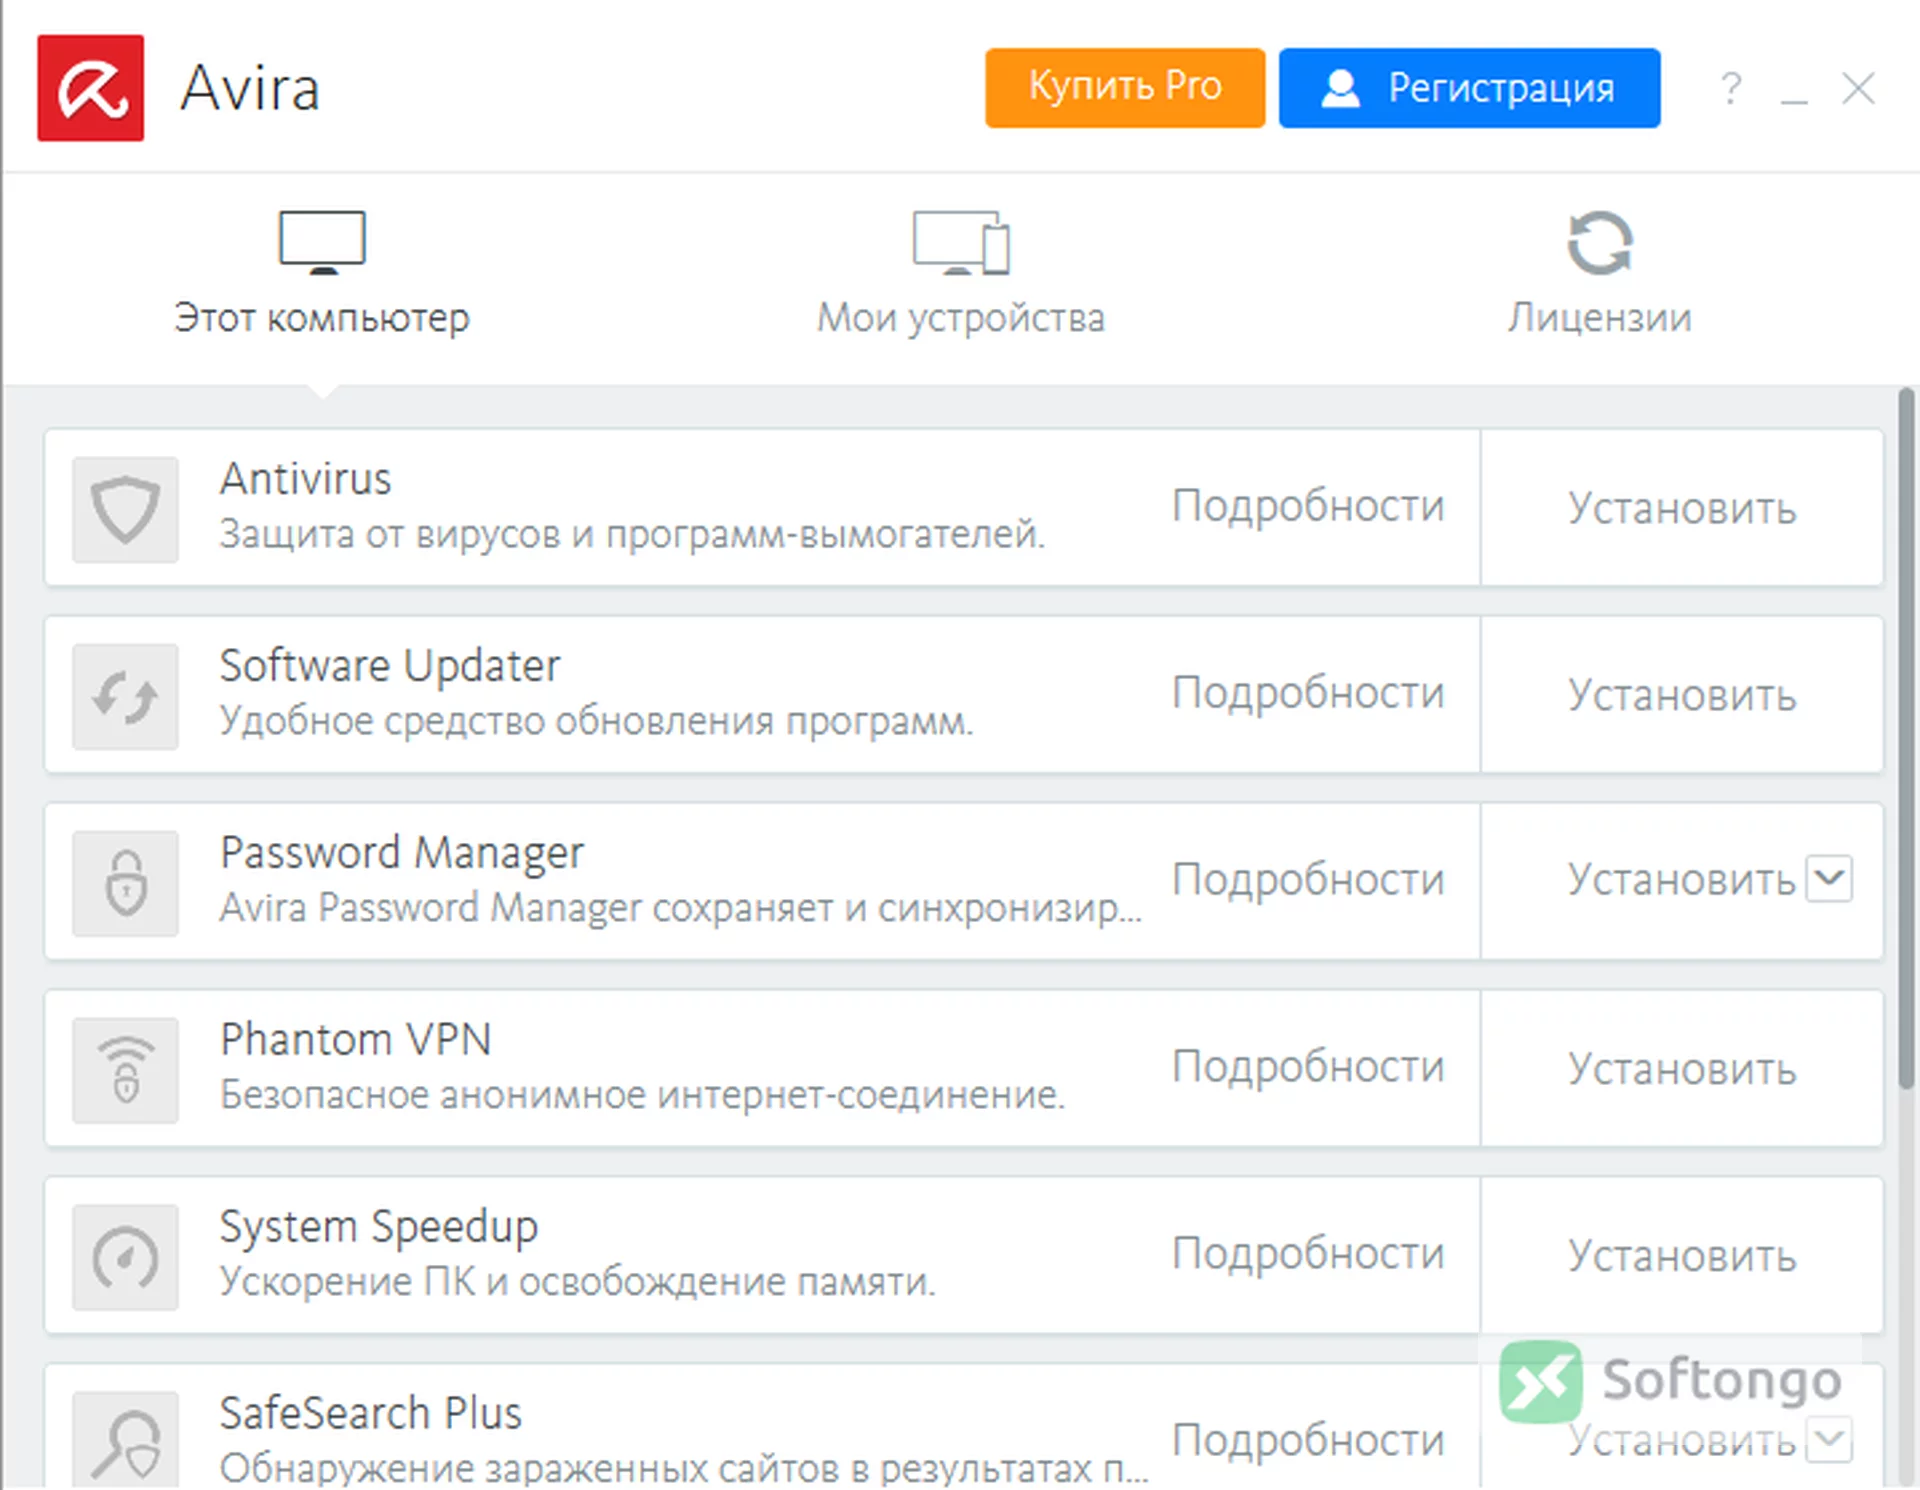Click the Password Manager product title
1920x1490 pixels.
(x=402, y=854)
